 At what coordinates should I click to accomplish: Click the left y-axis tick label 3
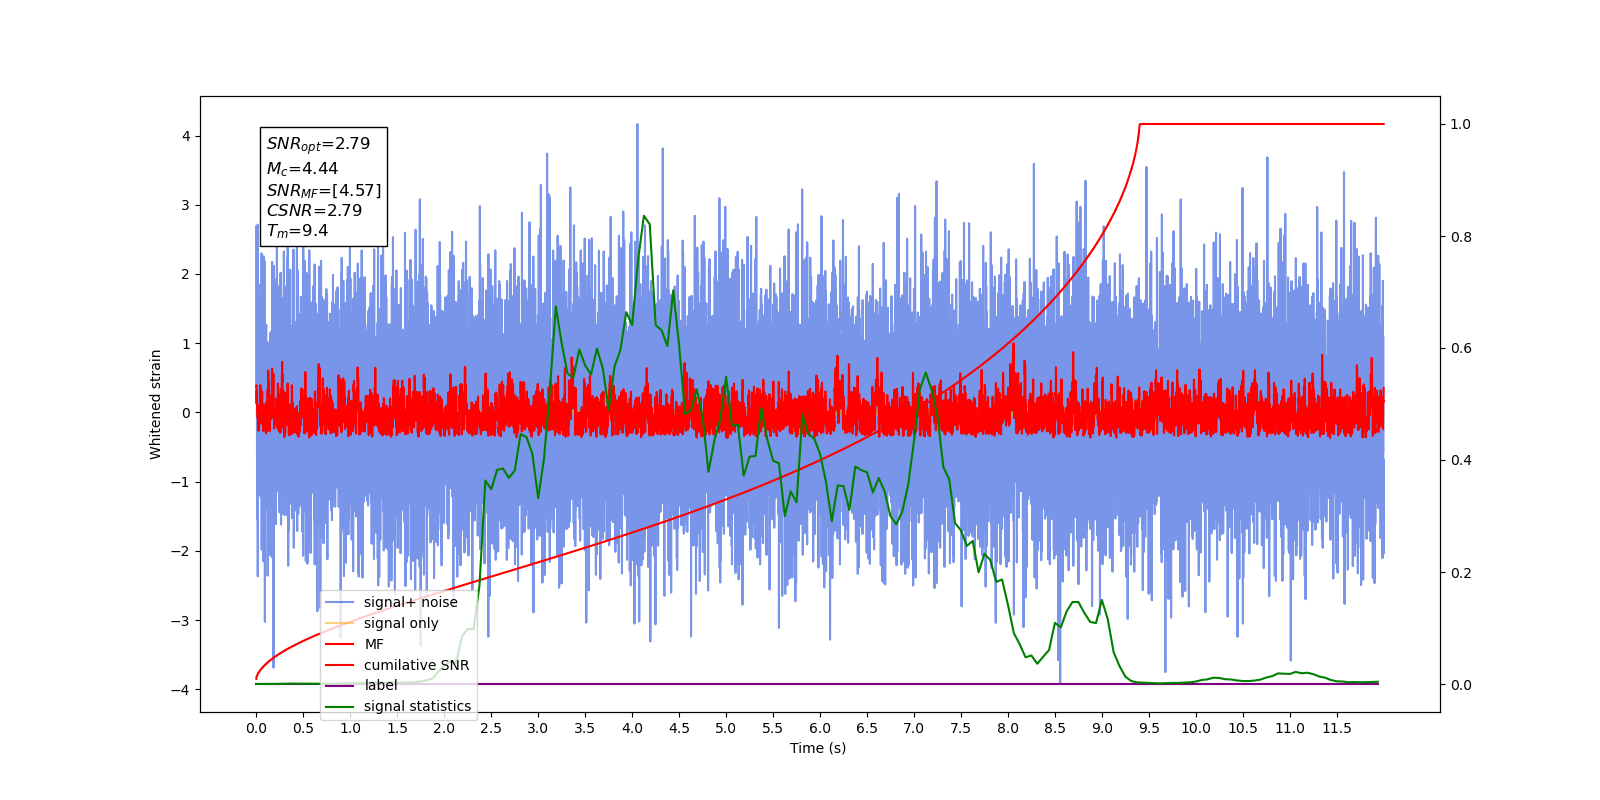(x=186, y=205)
